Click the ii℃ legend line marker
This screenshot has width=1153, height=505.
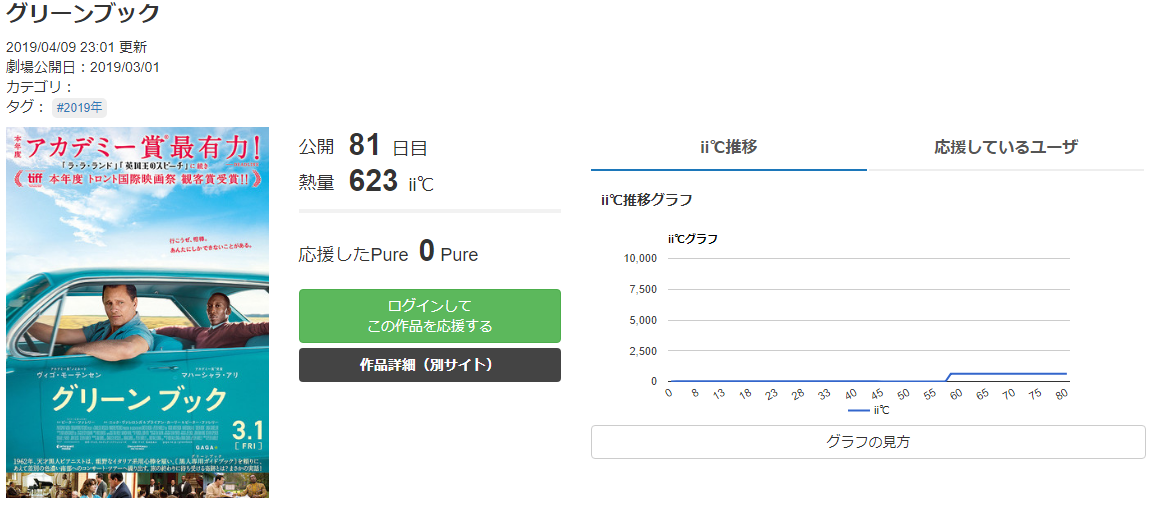[x=858, y=410]
